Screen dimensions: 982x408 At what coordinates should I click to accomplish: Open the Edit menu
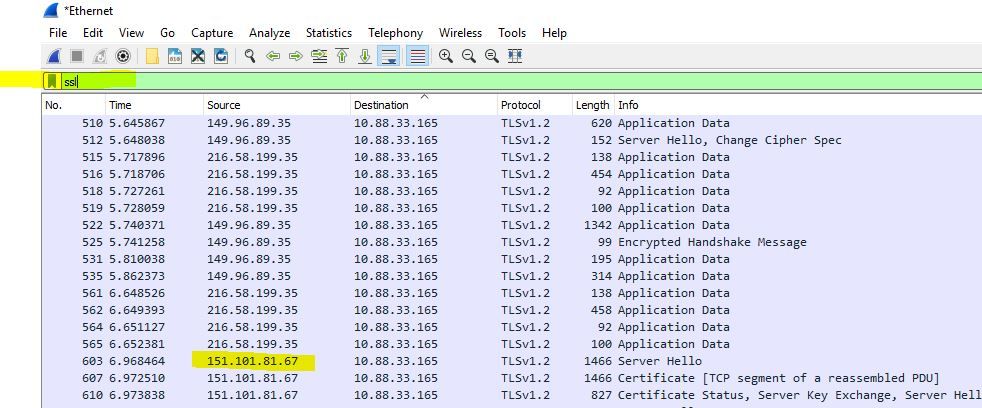point(93,33)
